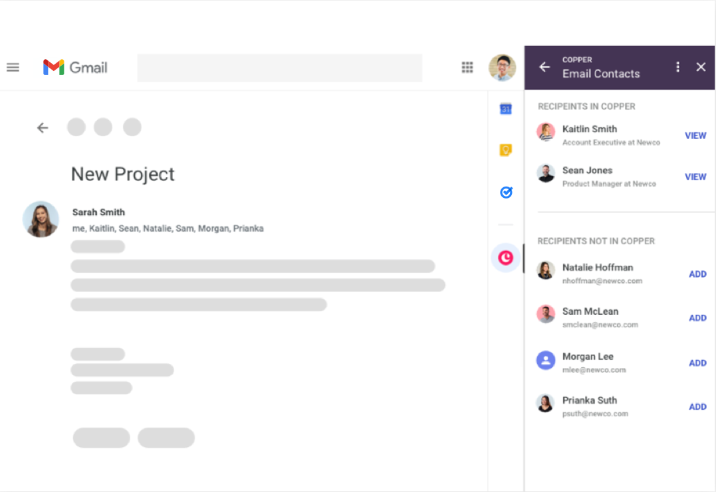Add Natalie Hoffman to Copper

tap(698, 274)
